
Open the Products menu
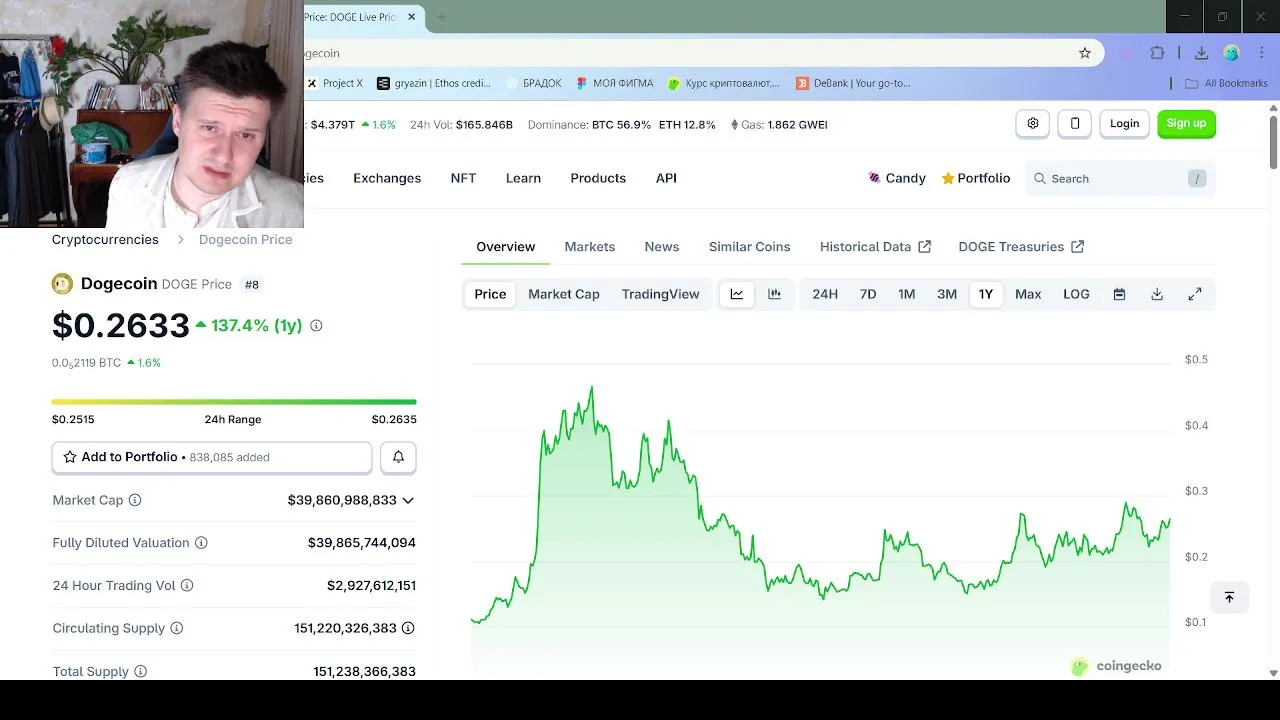598,178
